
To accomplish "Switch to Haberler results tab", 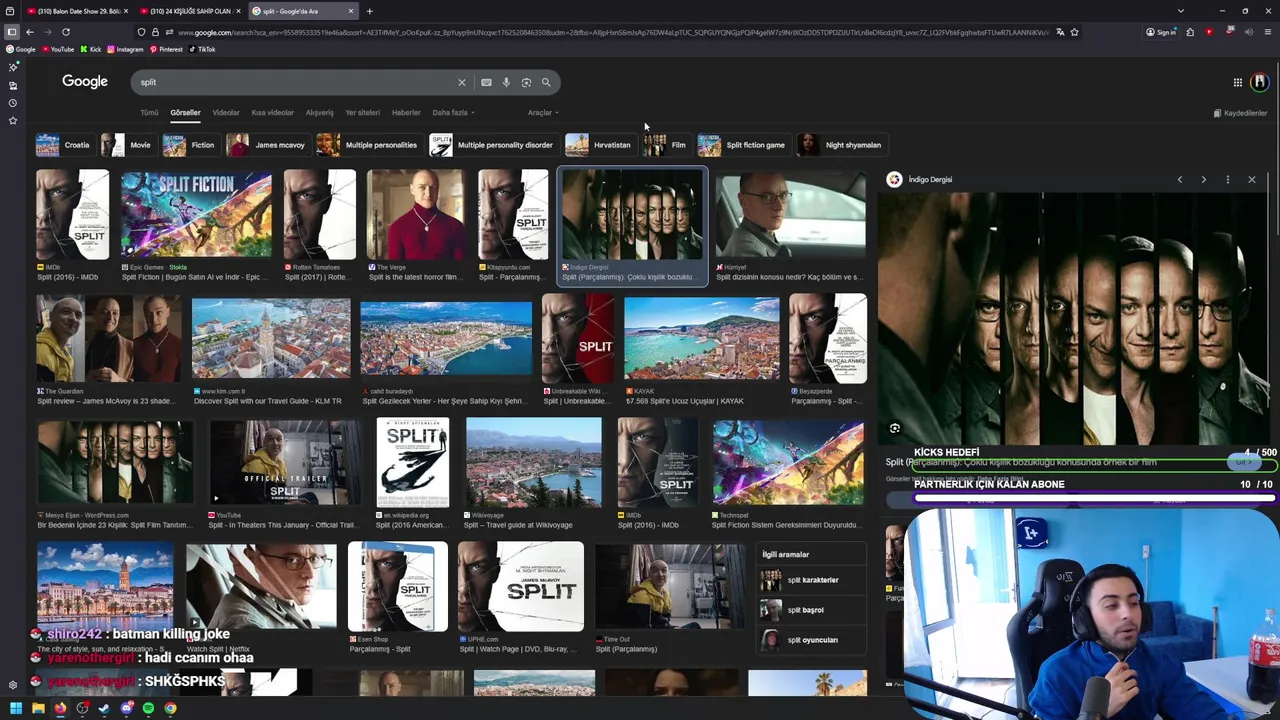I will click(x=406, y=113).
